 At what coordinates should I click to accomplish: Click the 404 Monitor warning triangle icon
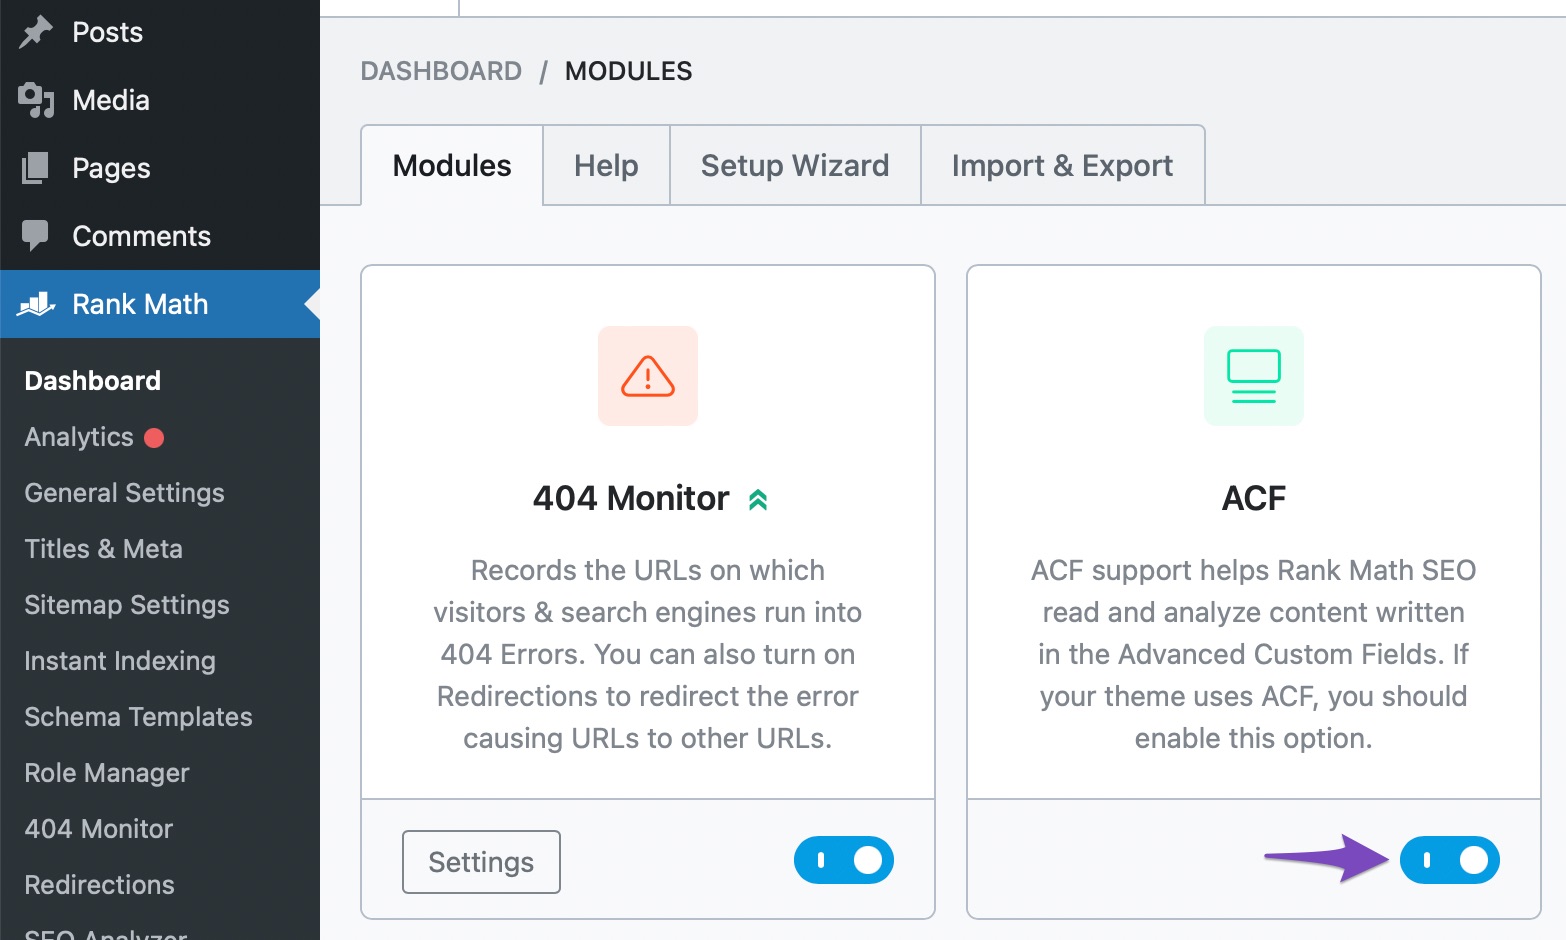click(x=648, y=376)
